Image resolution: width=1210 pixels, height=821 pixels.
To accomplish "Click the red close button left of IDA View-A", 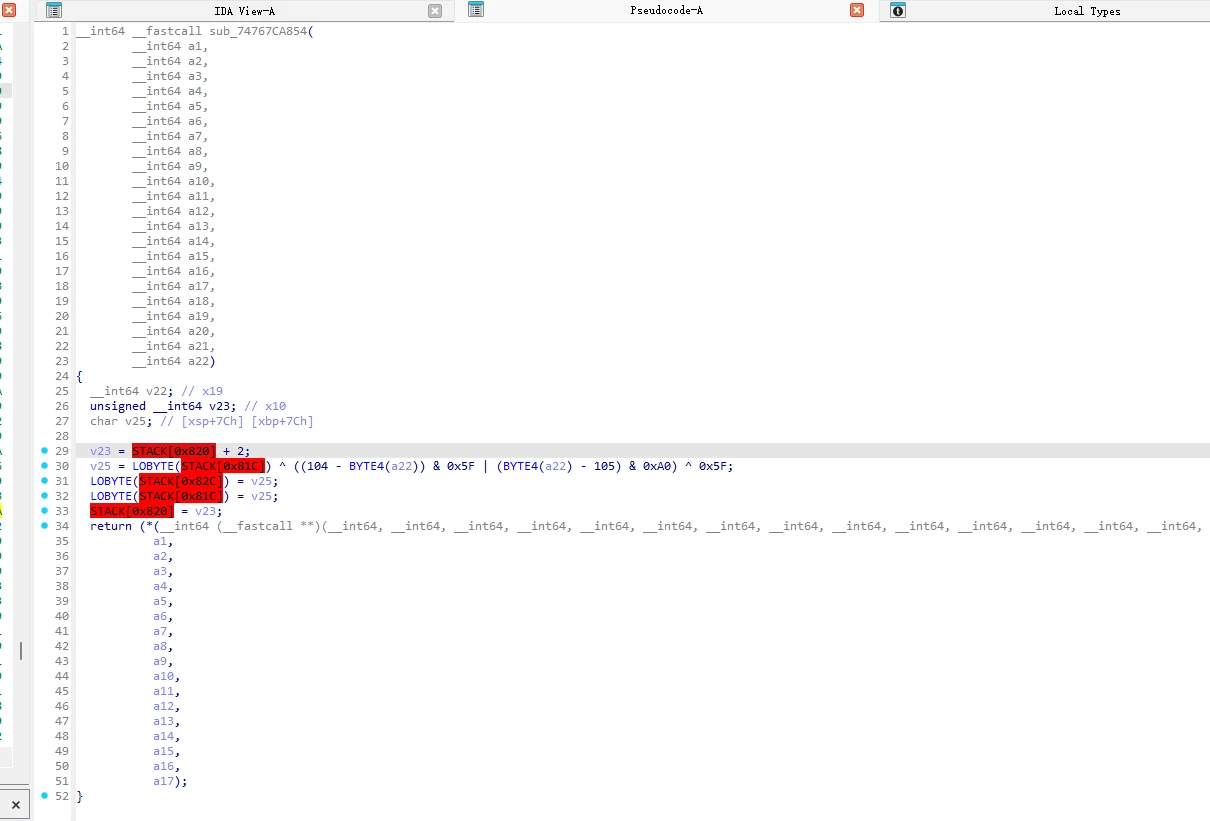I will 9,10.
